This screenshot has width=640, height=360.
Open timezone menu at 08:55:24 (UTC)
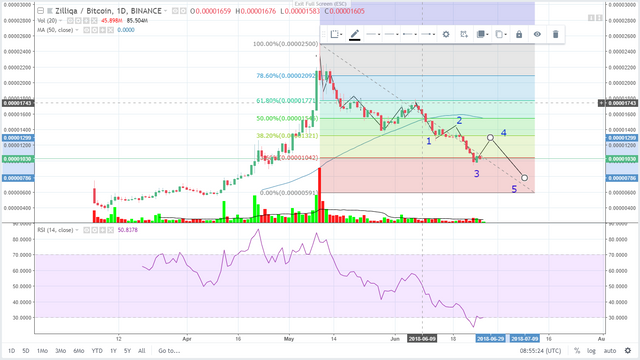point(540,351)
